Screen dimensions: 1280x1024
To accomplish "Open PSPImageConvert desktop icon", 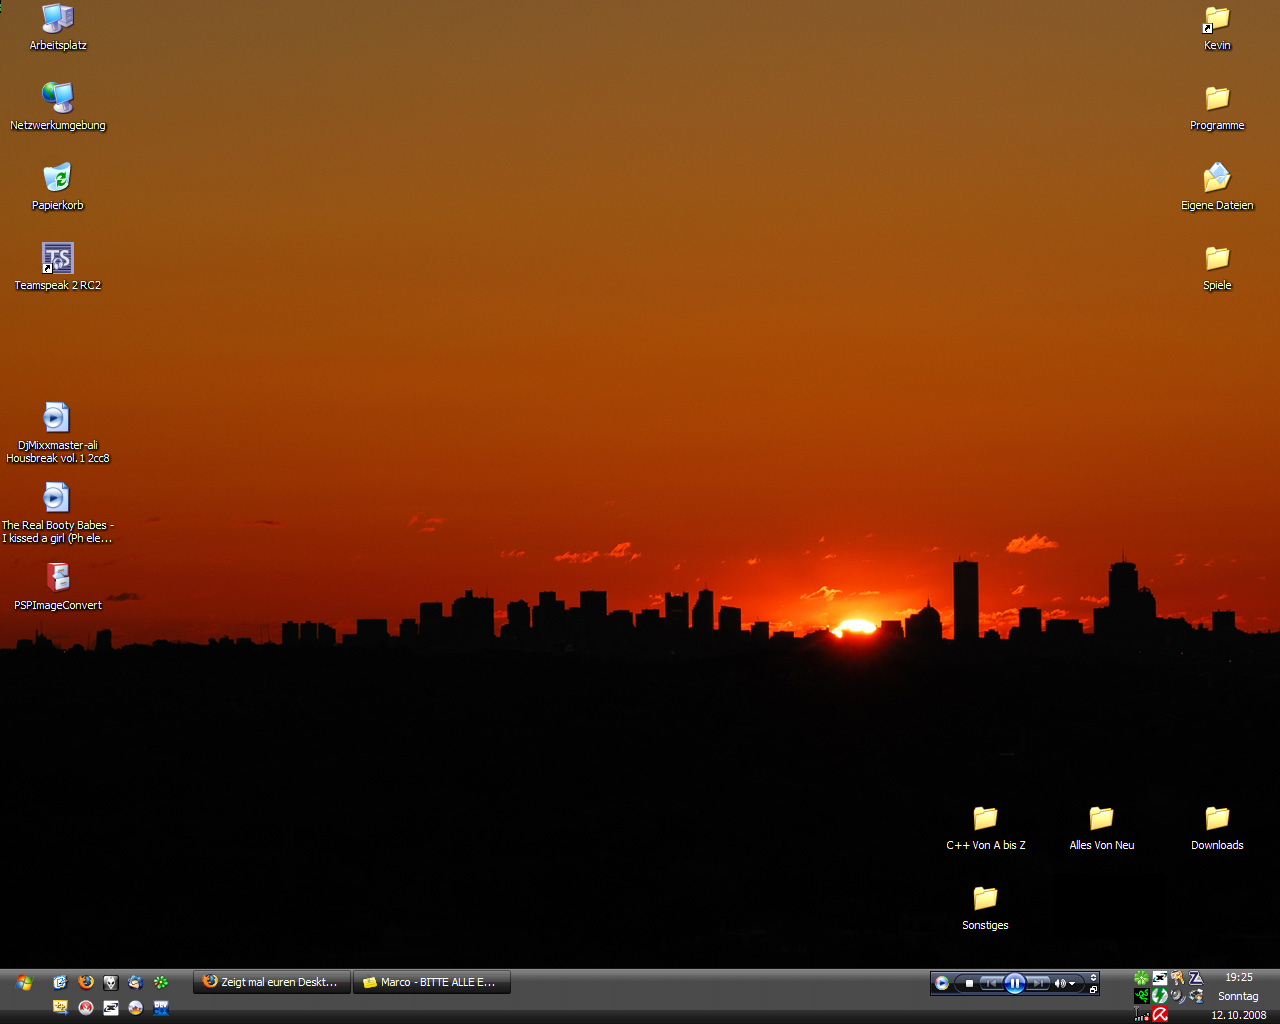I will point(58,578).
